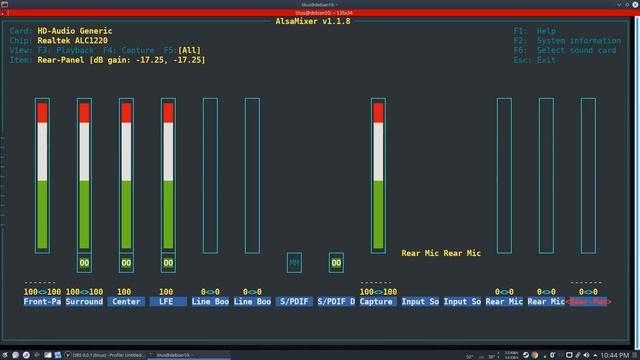Switch to the F3: Playback view

(66, 50)
